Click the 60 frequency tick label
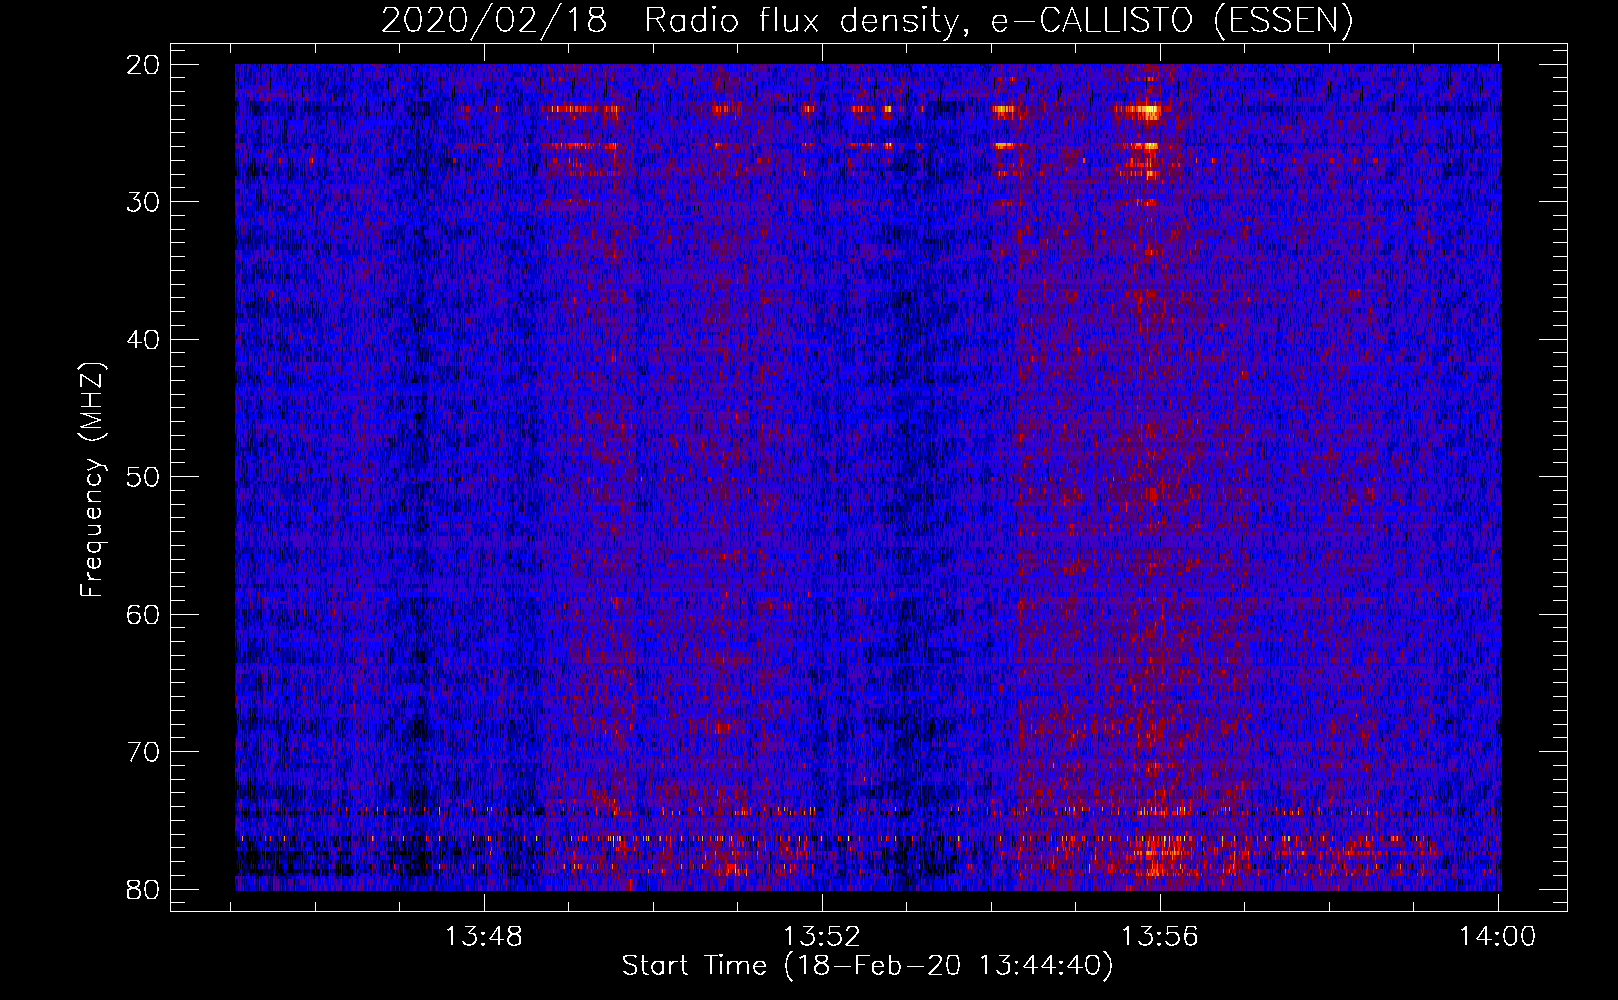Image resolution: width=1618 pixels, height=1000 pixels. 144,614
